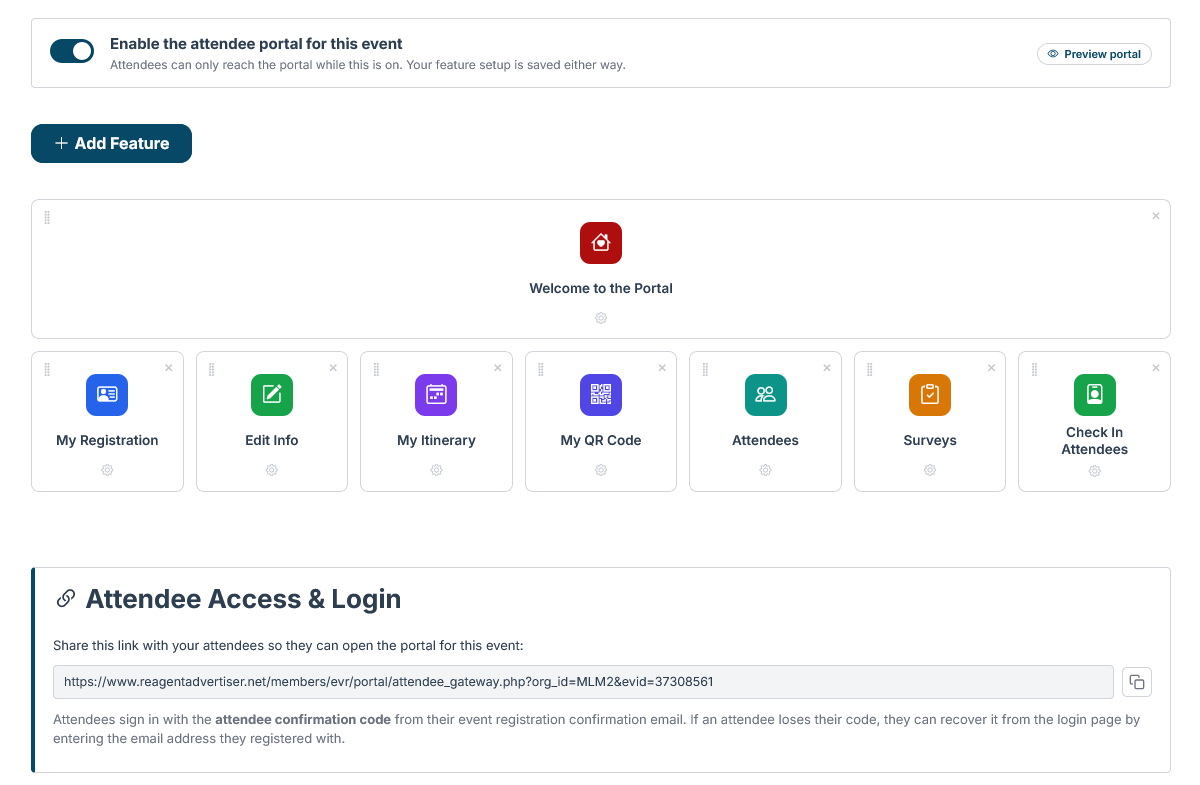1200x785 pixels.
Task: Open settings gear on Edit Info tile
Action: coord(272,470)
